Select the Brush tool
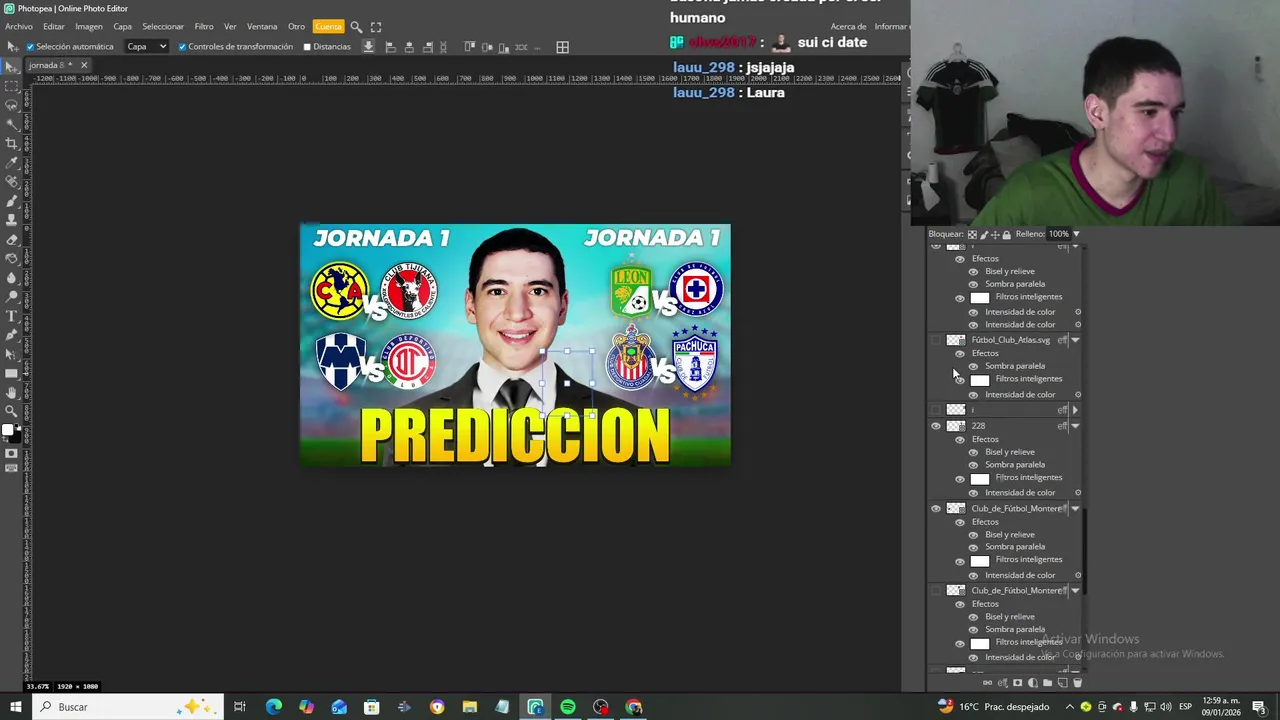 [12, 201]
